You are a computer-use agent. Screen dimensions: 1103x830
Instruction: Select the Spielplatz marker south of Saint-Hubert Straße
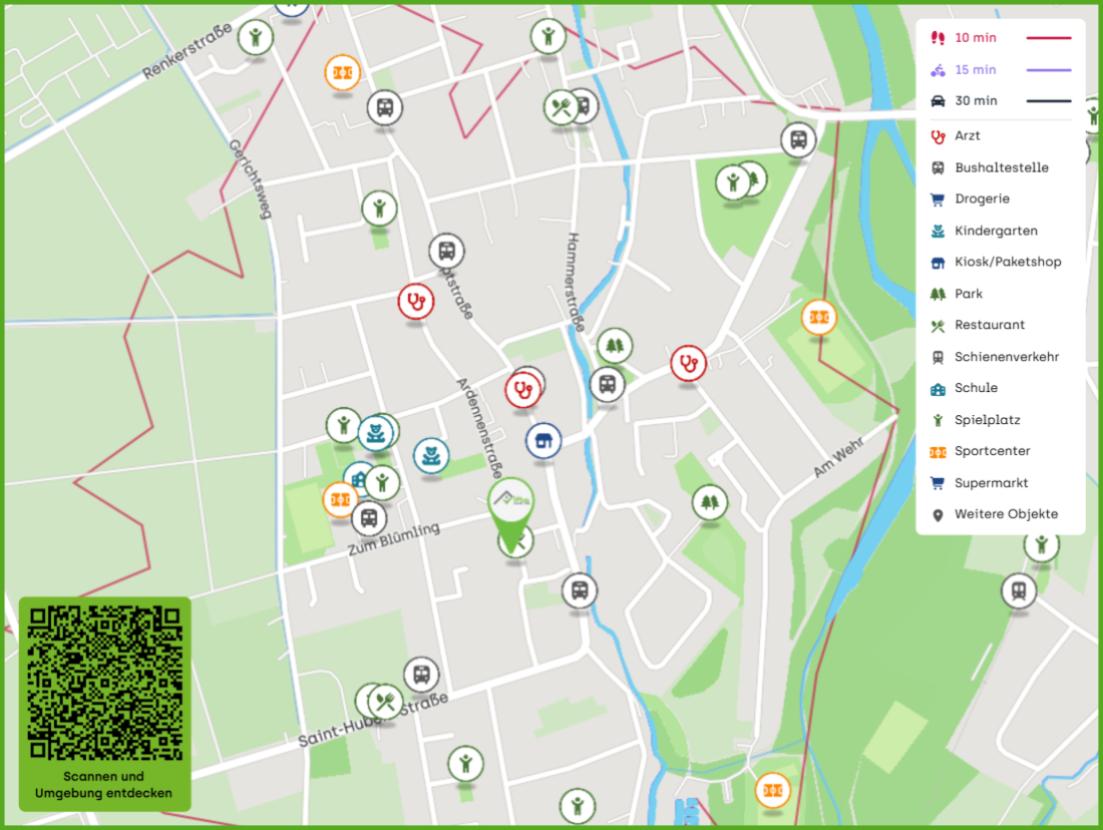466,763
